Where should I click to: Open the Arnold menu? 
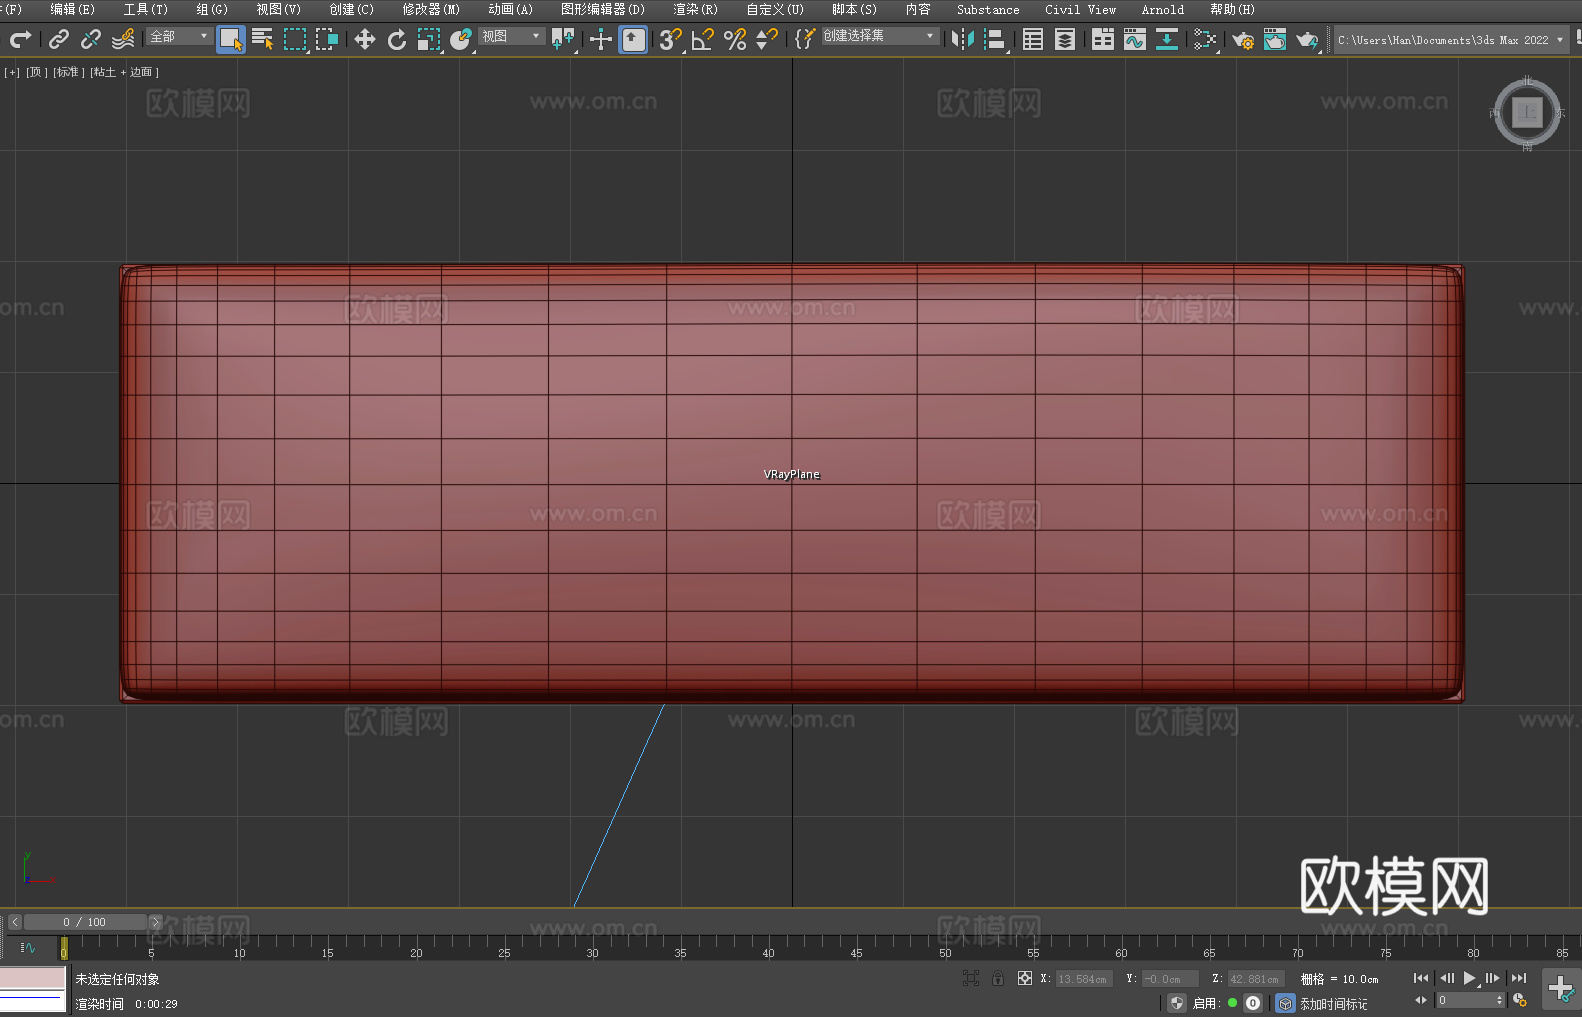[x=1162, y=9]
